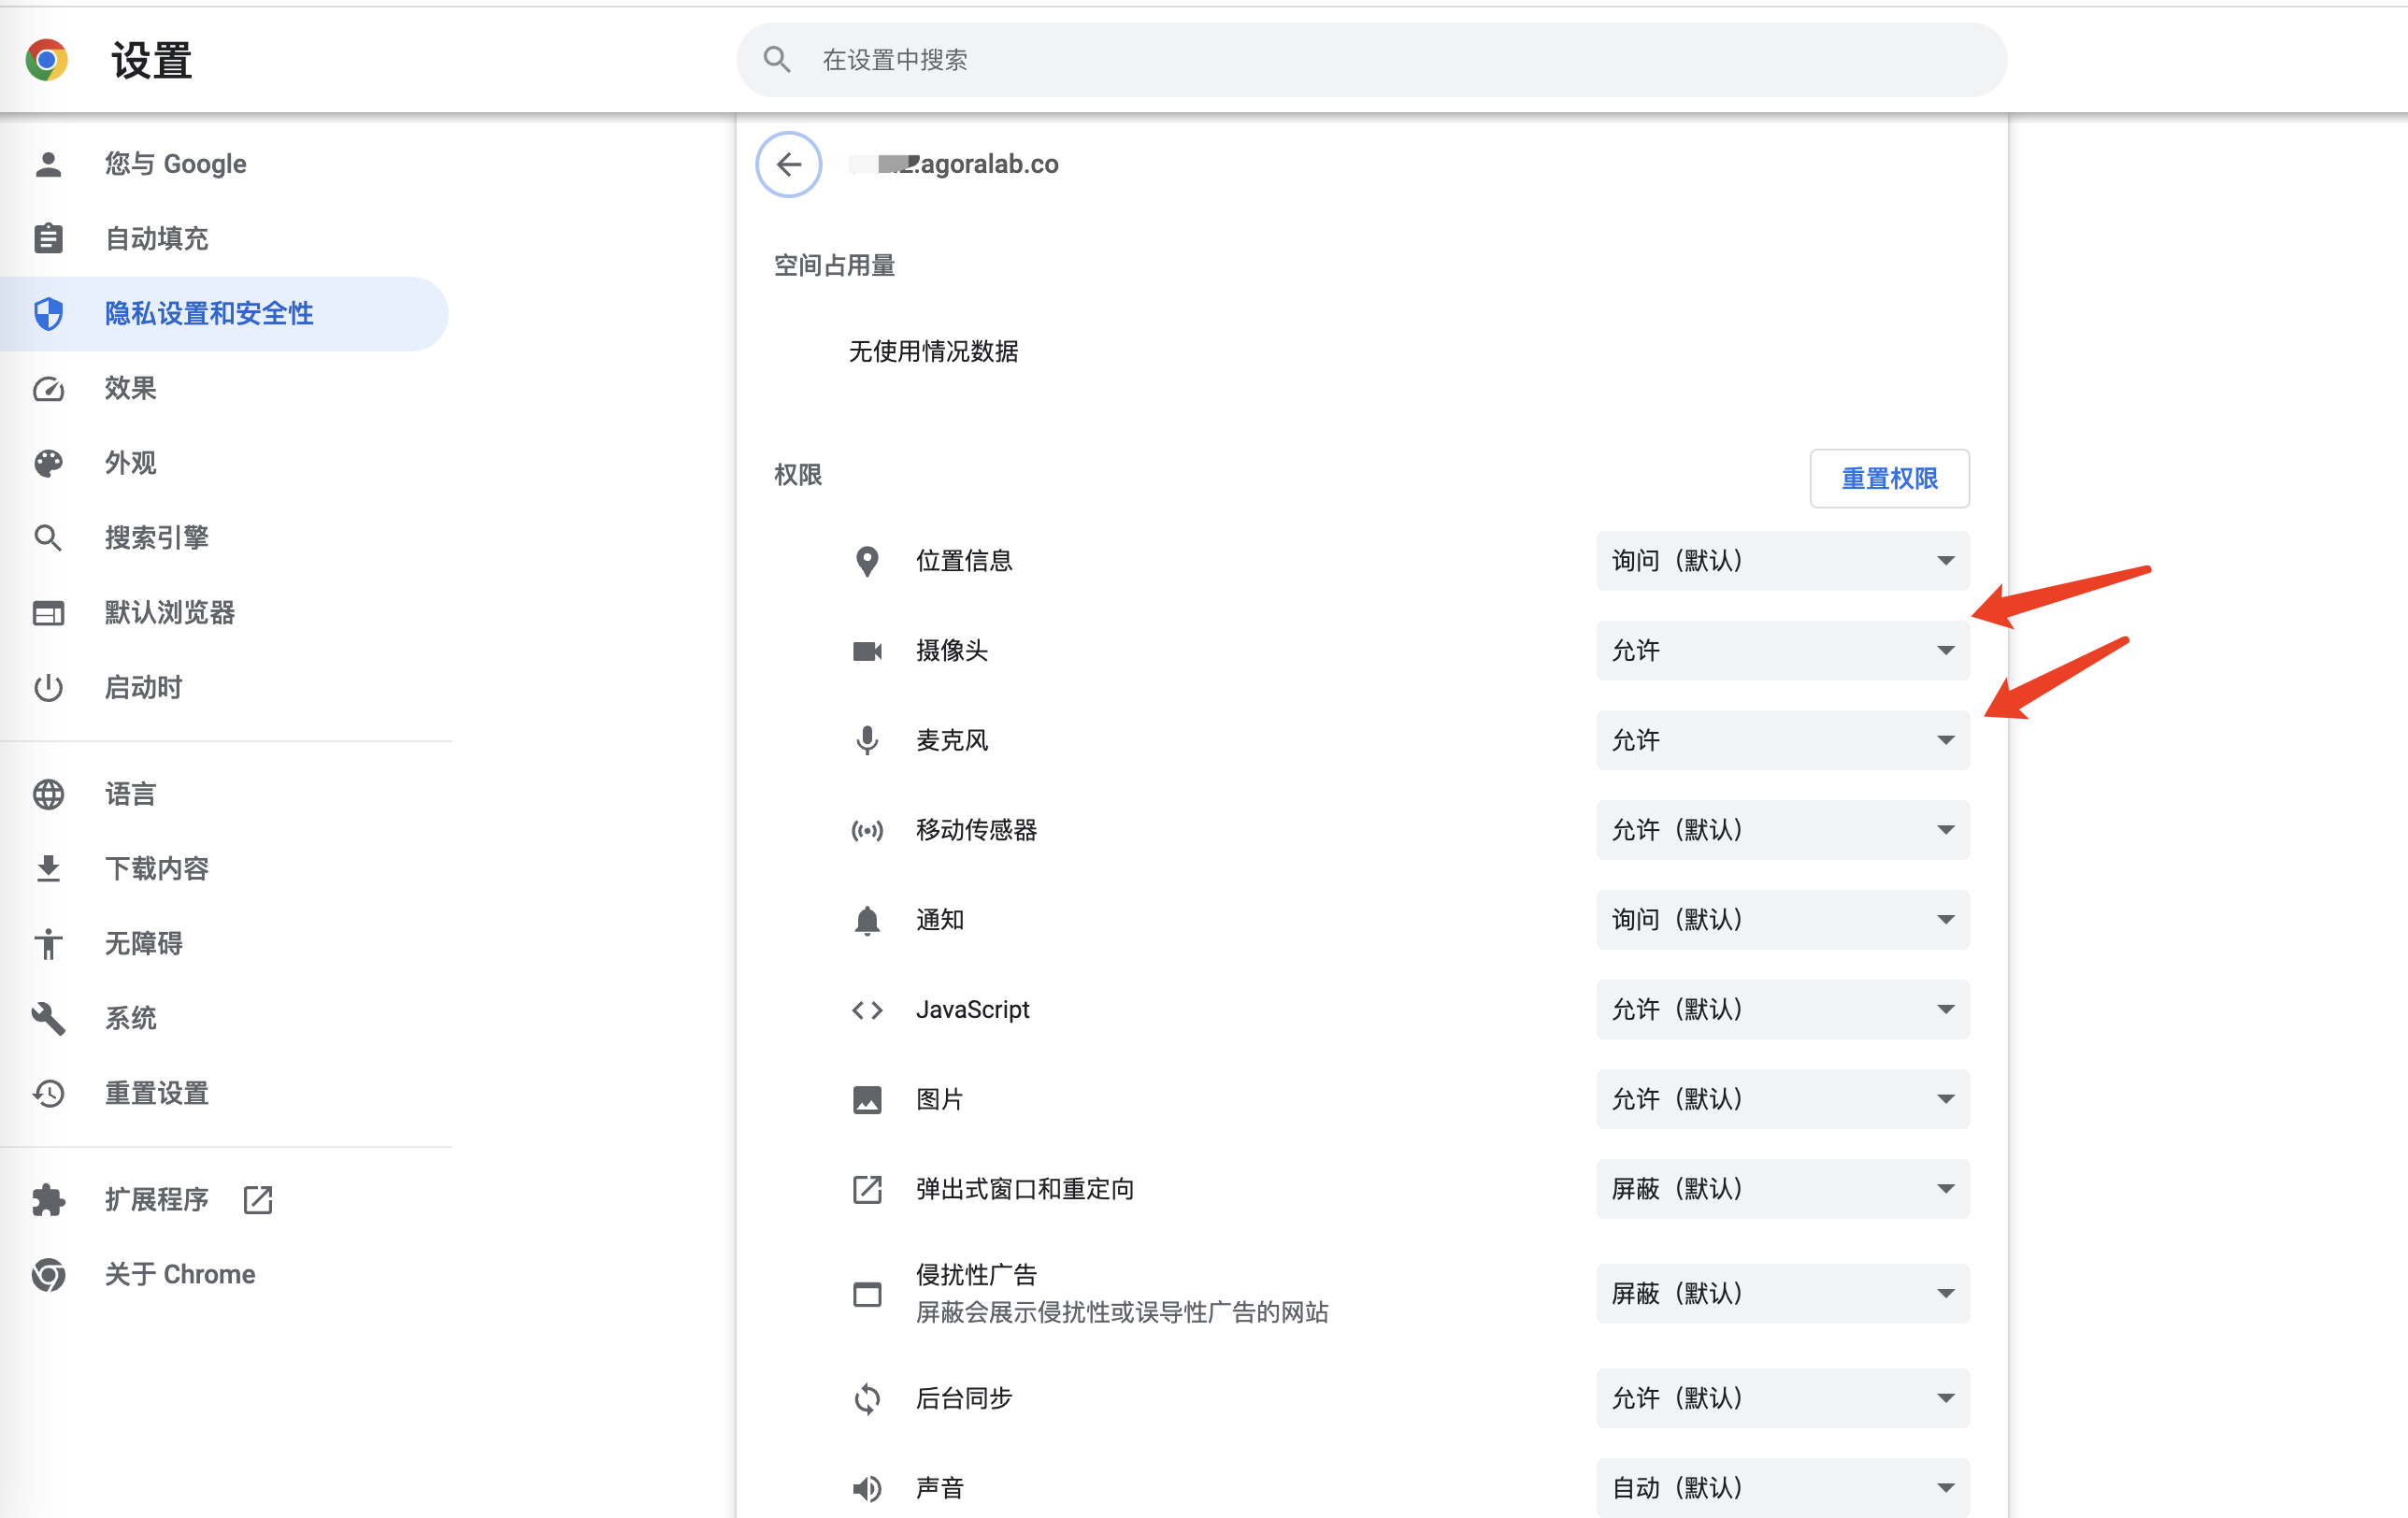Open the 无障碍 settings section
Viewport: 2408px width, 1518px height.
(224, 944)
